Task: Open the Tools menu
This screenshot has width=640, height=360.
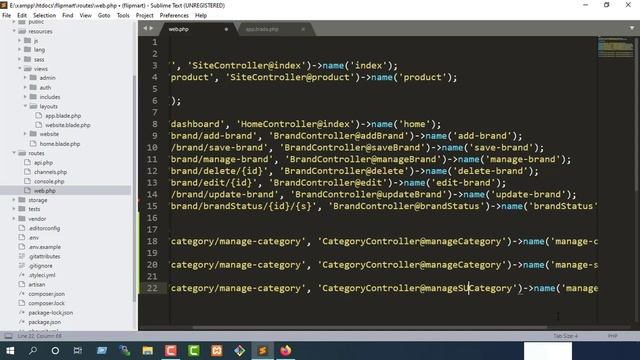Action: pos(123,16)
